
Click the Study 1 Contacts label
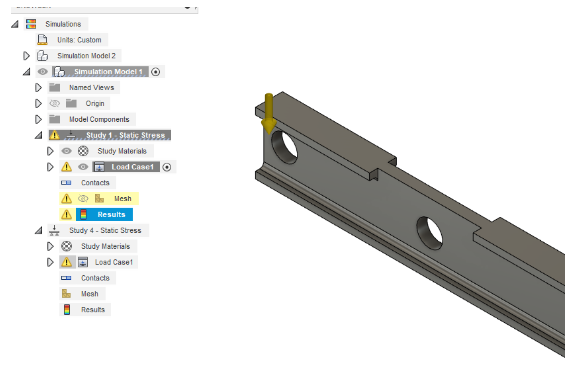click(x=95, y=183)
